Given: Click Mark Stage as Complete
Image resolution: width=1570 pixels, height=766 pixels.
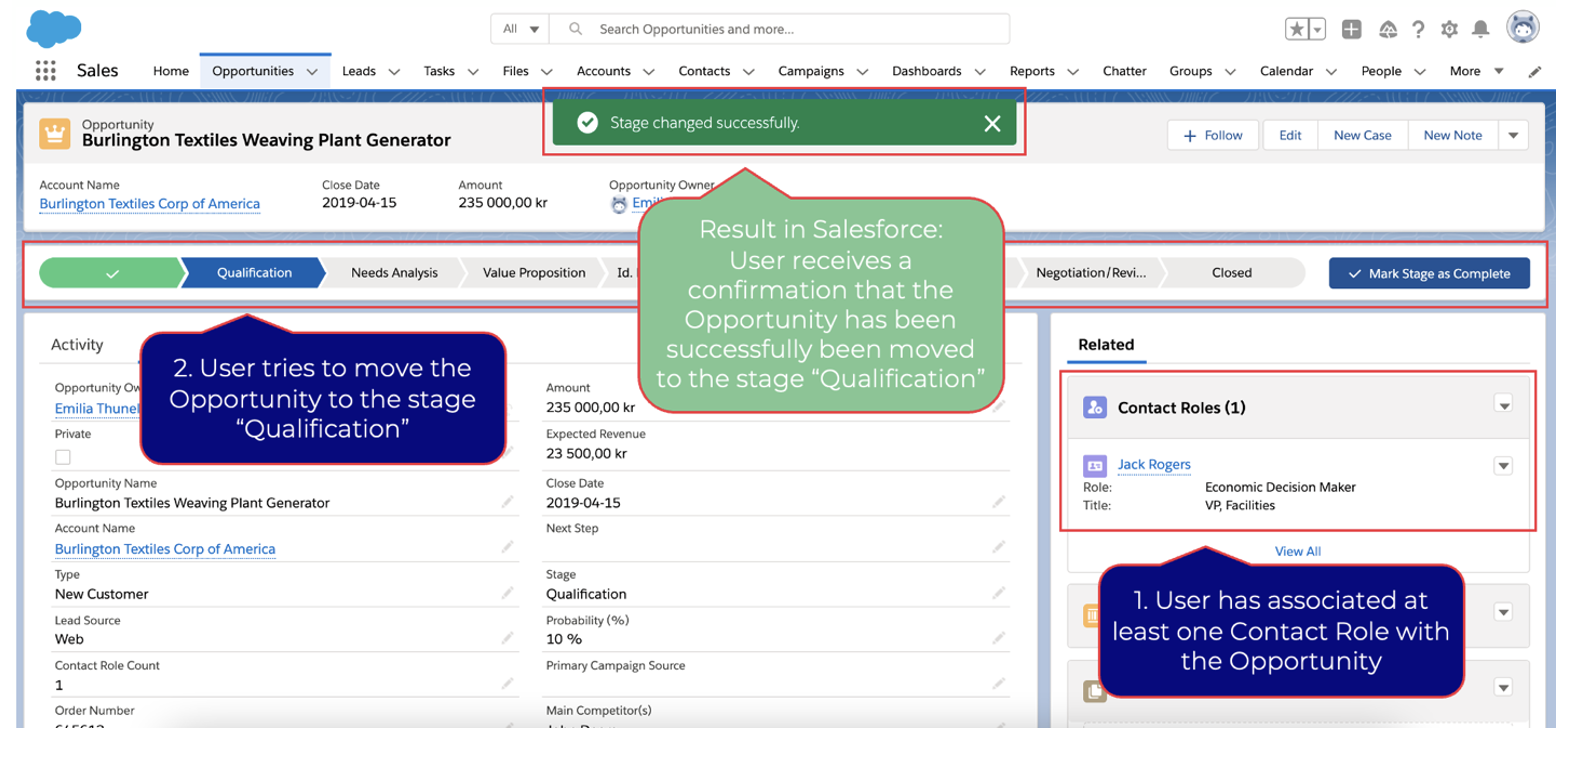Looking at the screenshot, I should click(x=1429, y=273).
